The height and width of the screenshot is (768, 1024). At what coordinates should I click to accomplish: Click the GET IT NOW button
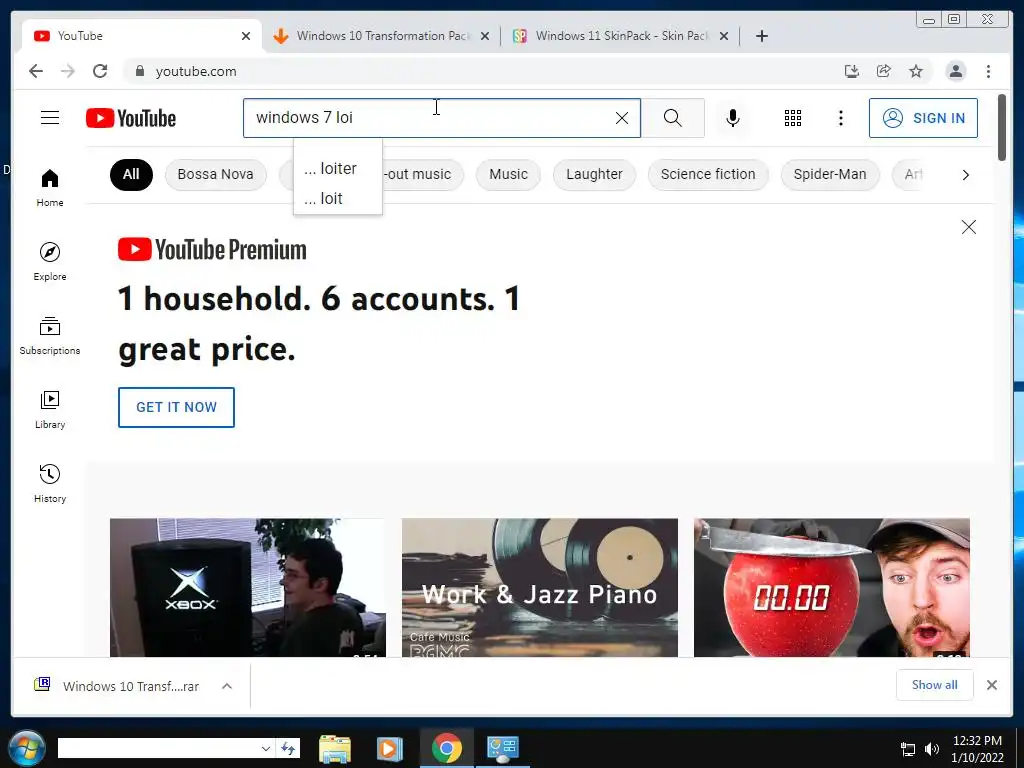(x=176, y=408)
